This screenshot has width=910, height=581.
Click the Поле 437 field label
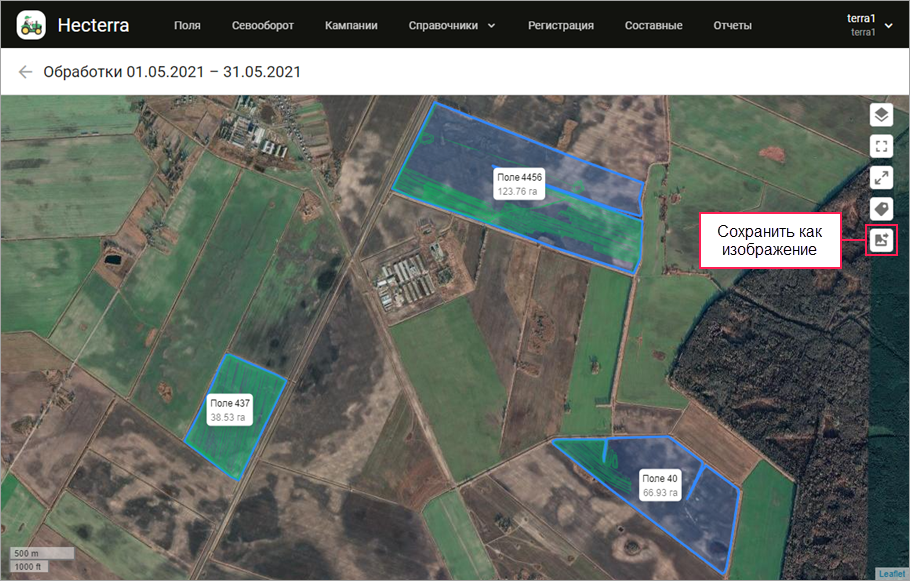[x=230, y=410]
